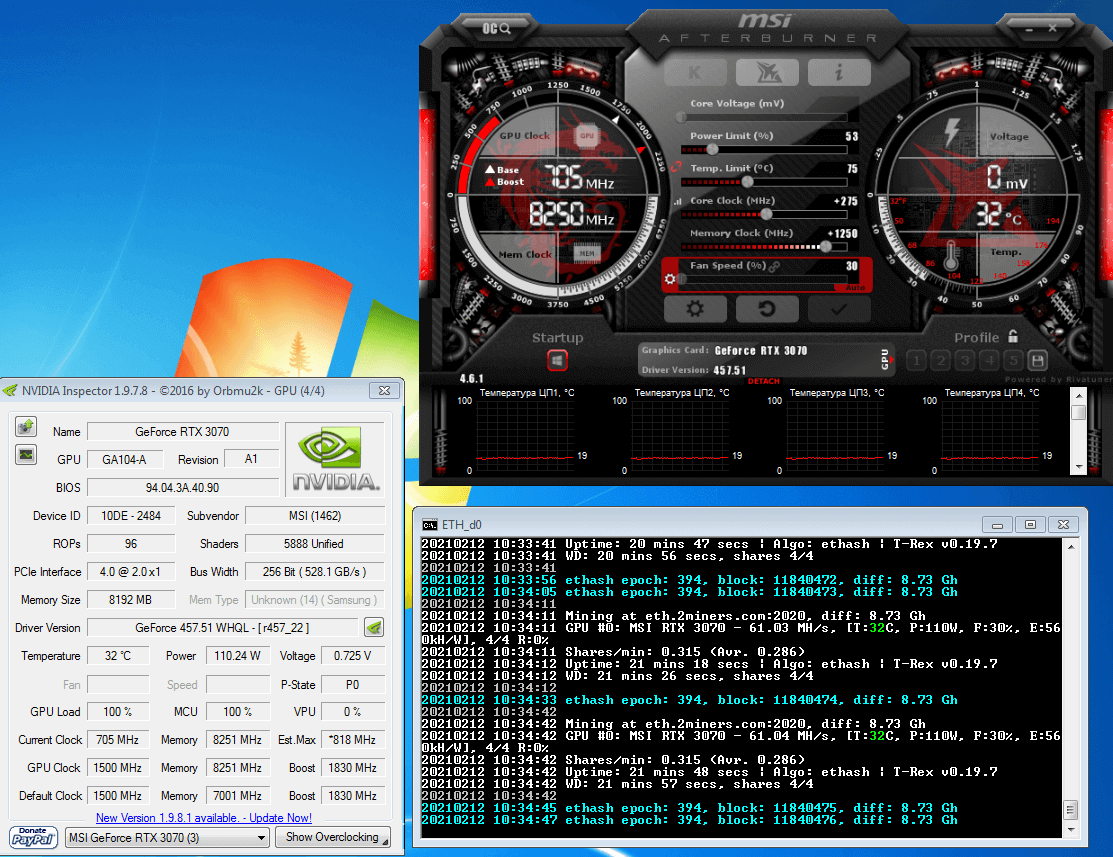Click the Donate PayPal button
The height and width of the screenshot is (857, 1113).
[33, 837]
